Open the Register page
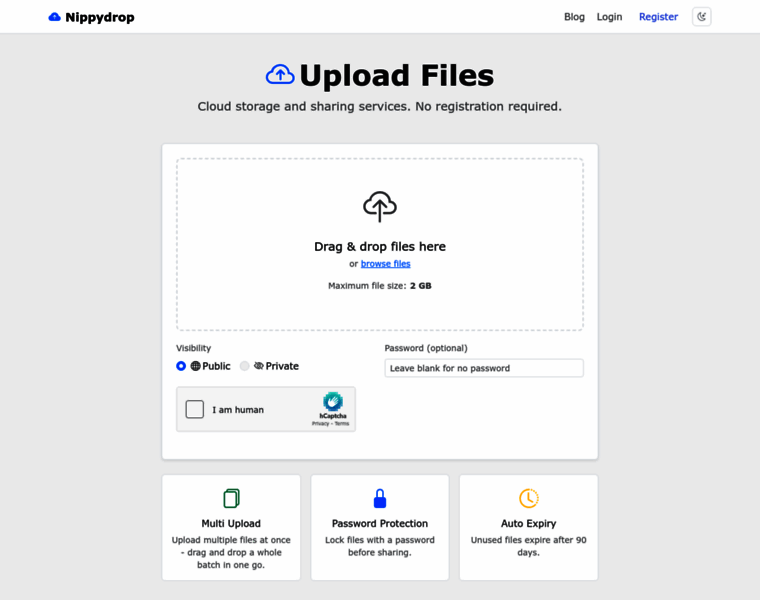 pyautogui.click(x=658, y=17)
